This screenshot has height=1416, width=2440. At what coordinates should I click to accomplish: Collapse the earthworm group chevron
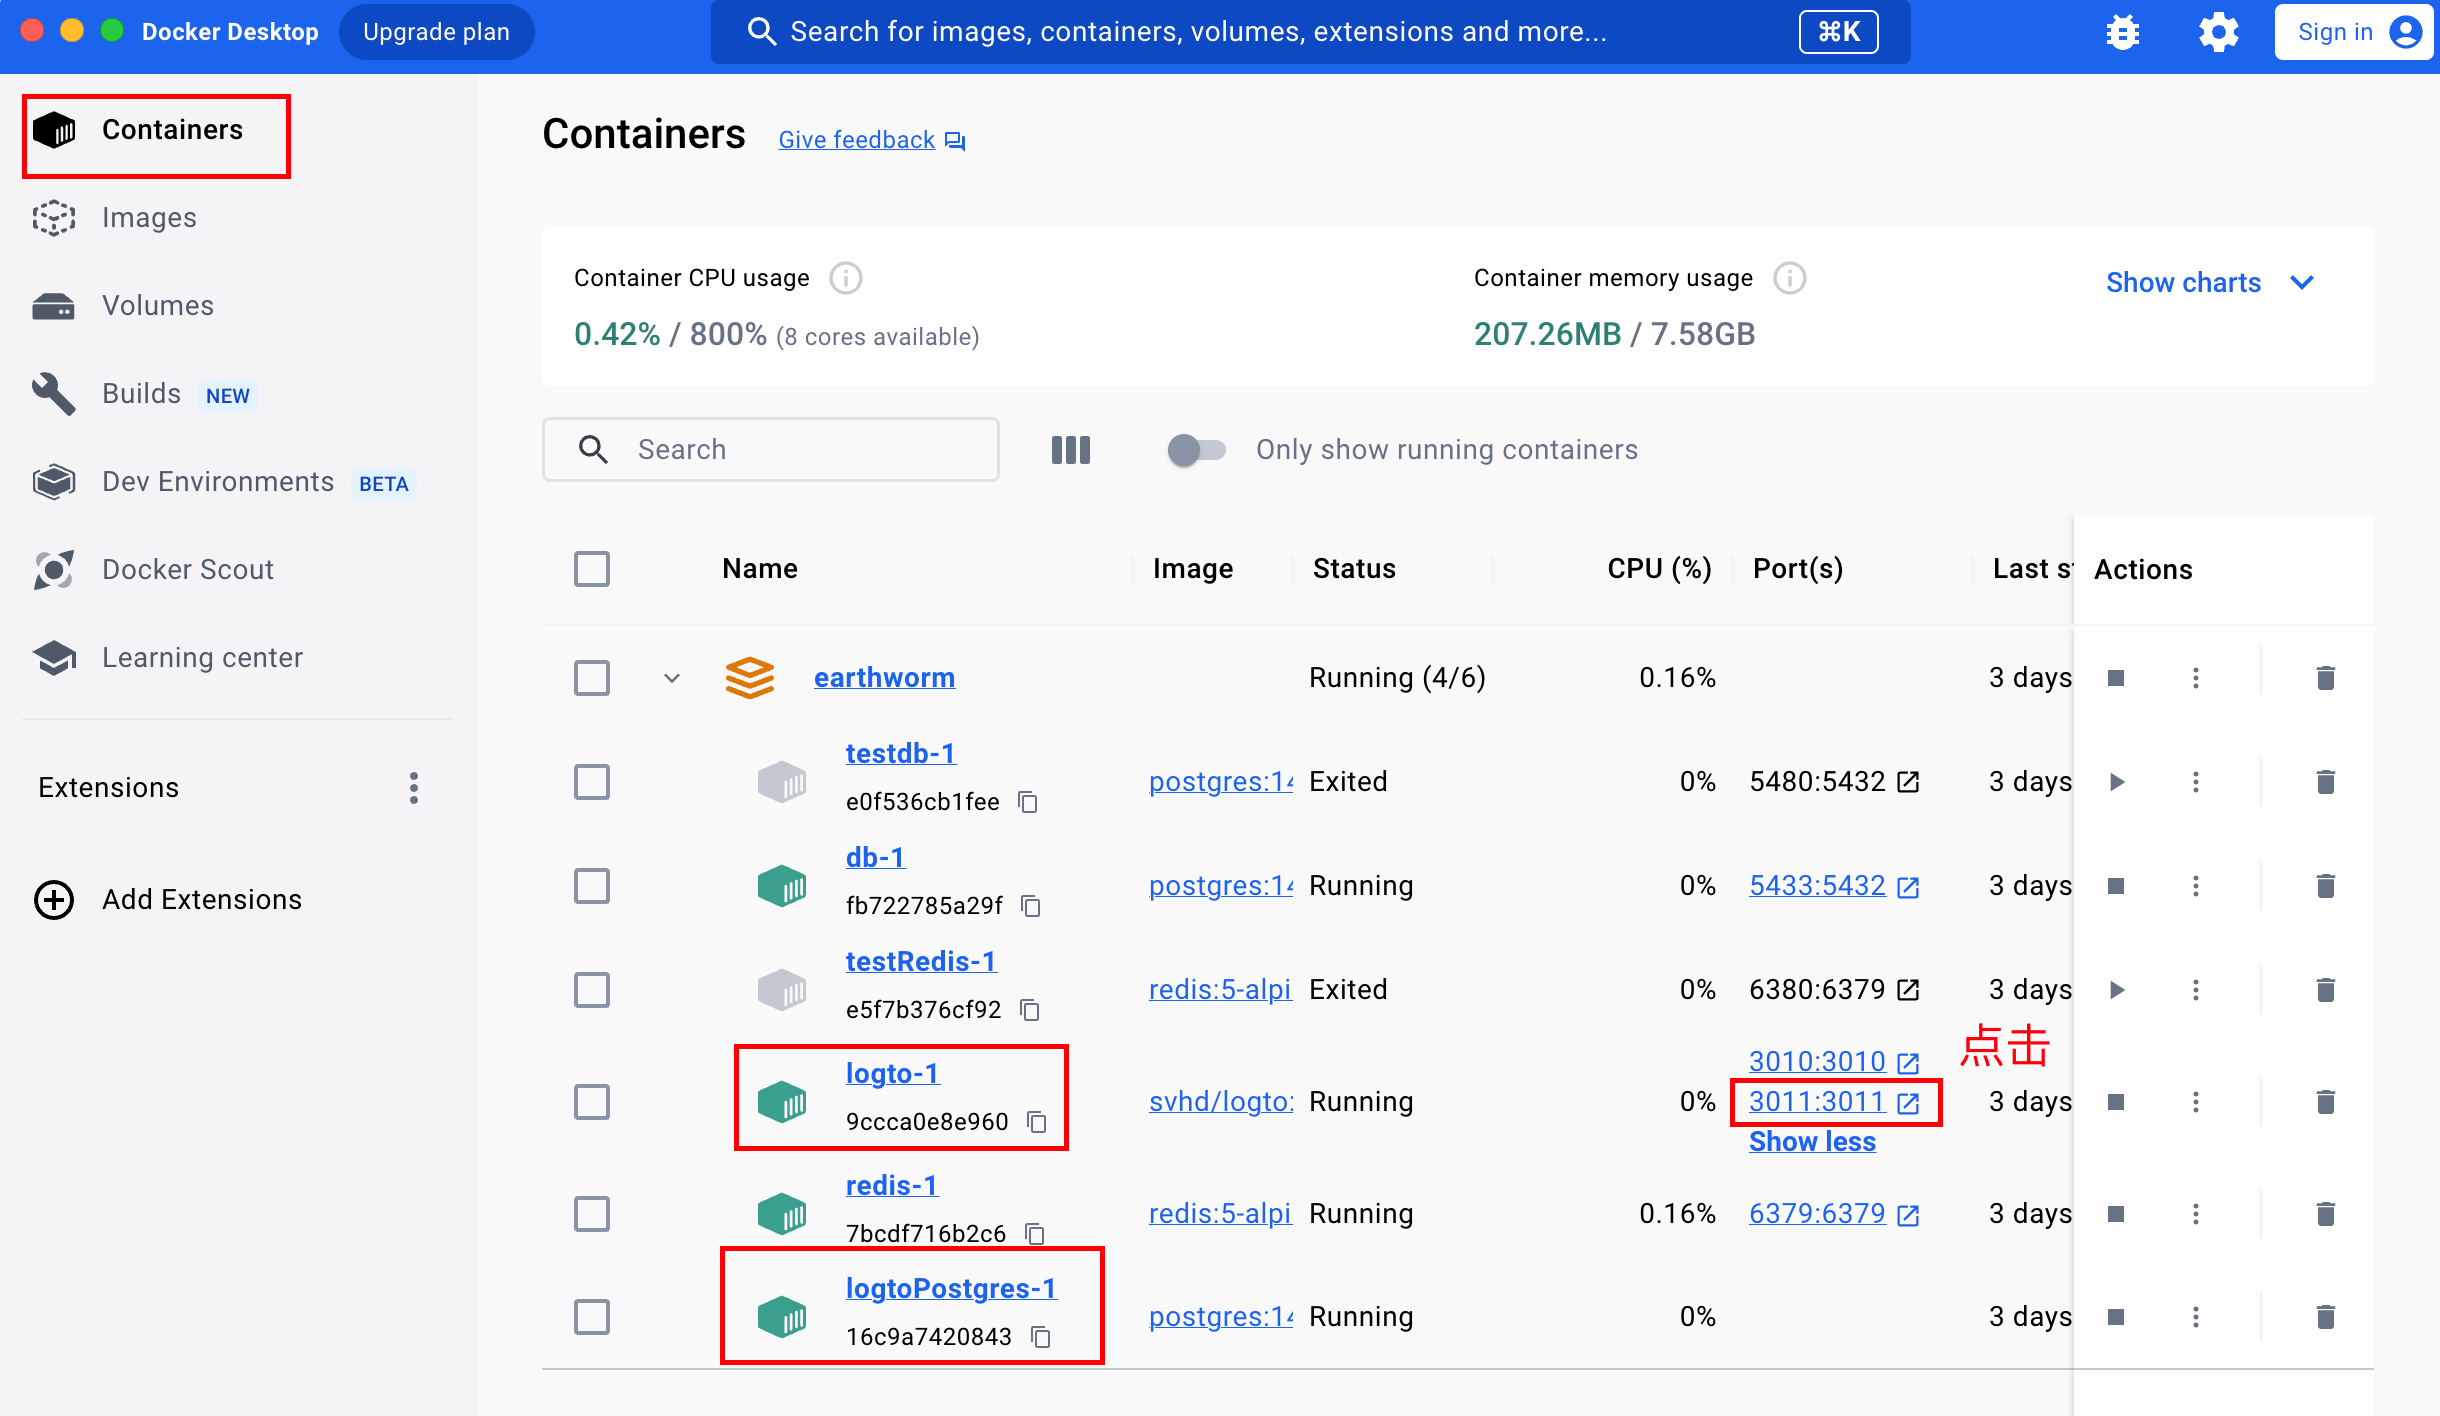pyautogui.click(x=672, y=678)
